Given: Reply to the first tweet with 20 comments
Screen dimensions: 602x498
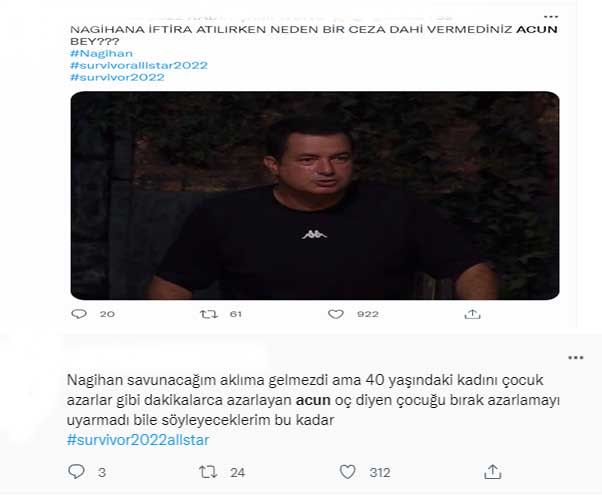Looking at the screenshot, I should tap(79, 314).
